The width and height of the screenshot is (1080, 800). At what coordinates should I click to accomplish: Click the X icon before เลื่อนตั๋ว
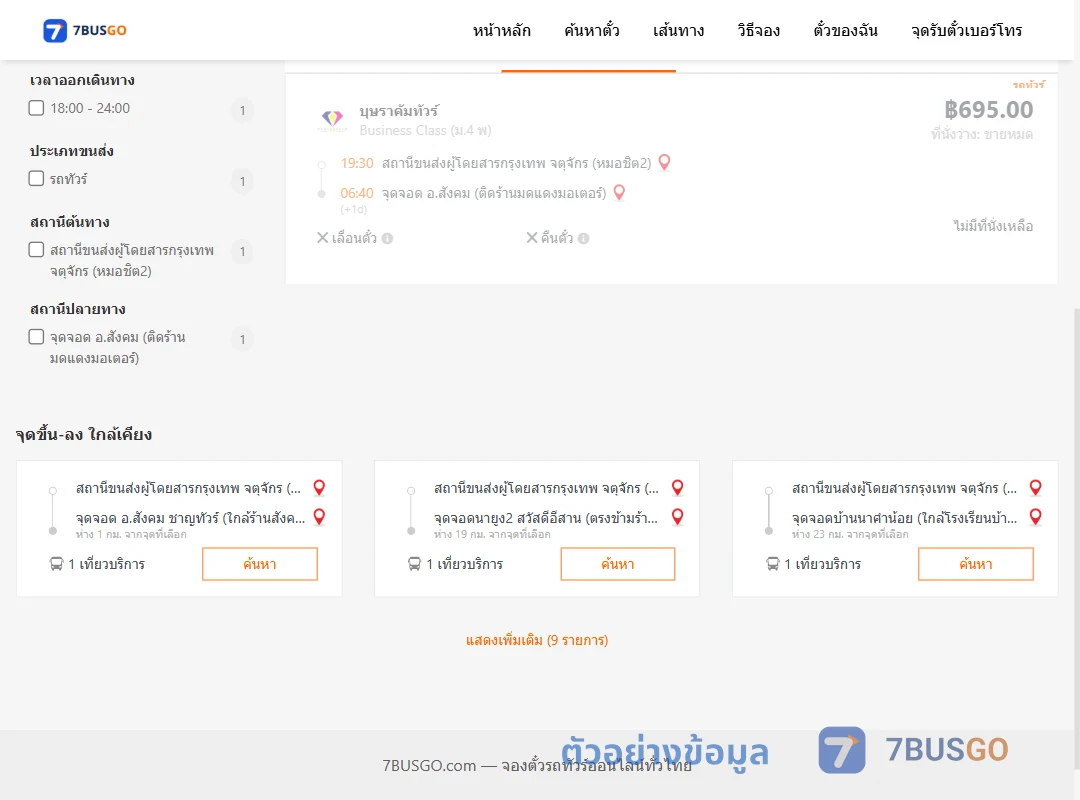322,238
